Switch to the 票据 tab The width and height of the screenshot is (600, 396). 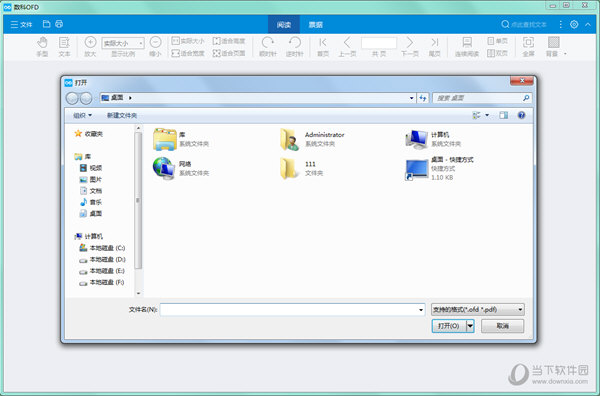point(316,24)
